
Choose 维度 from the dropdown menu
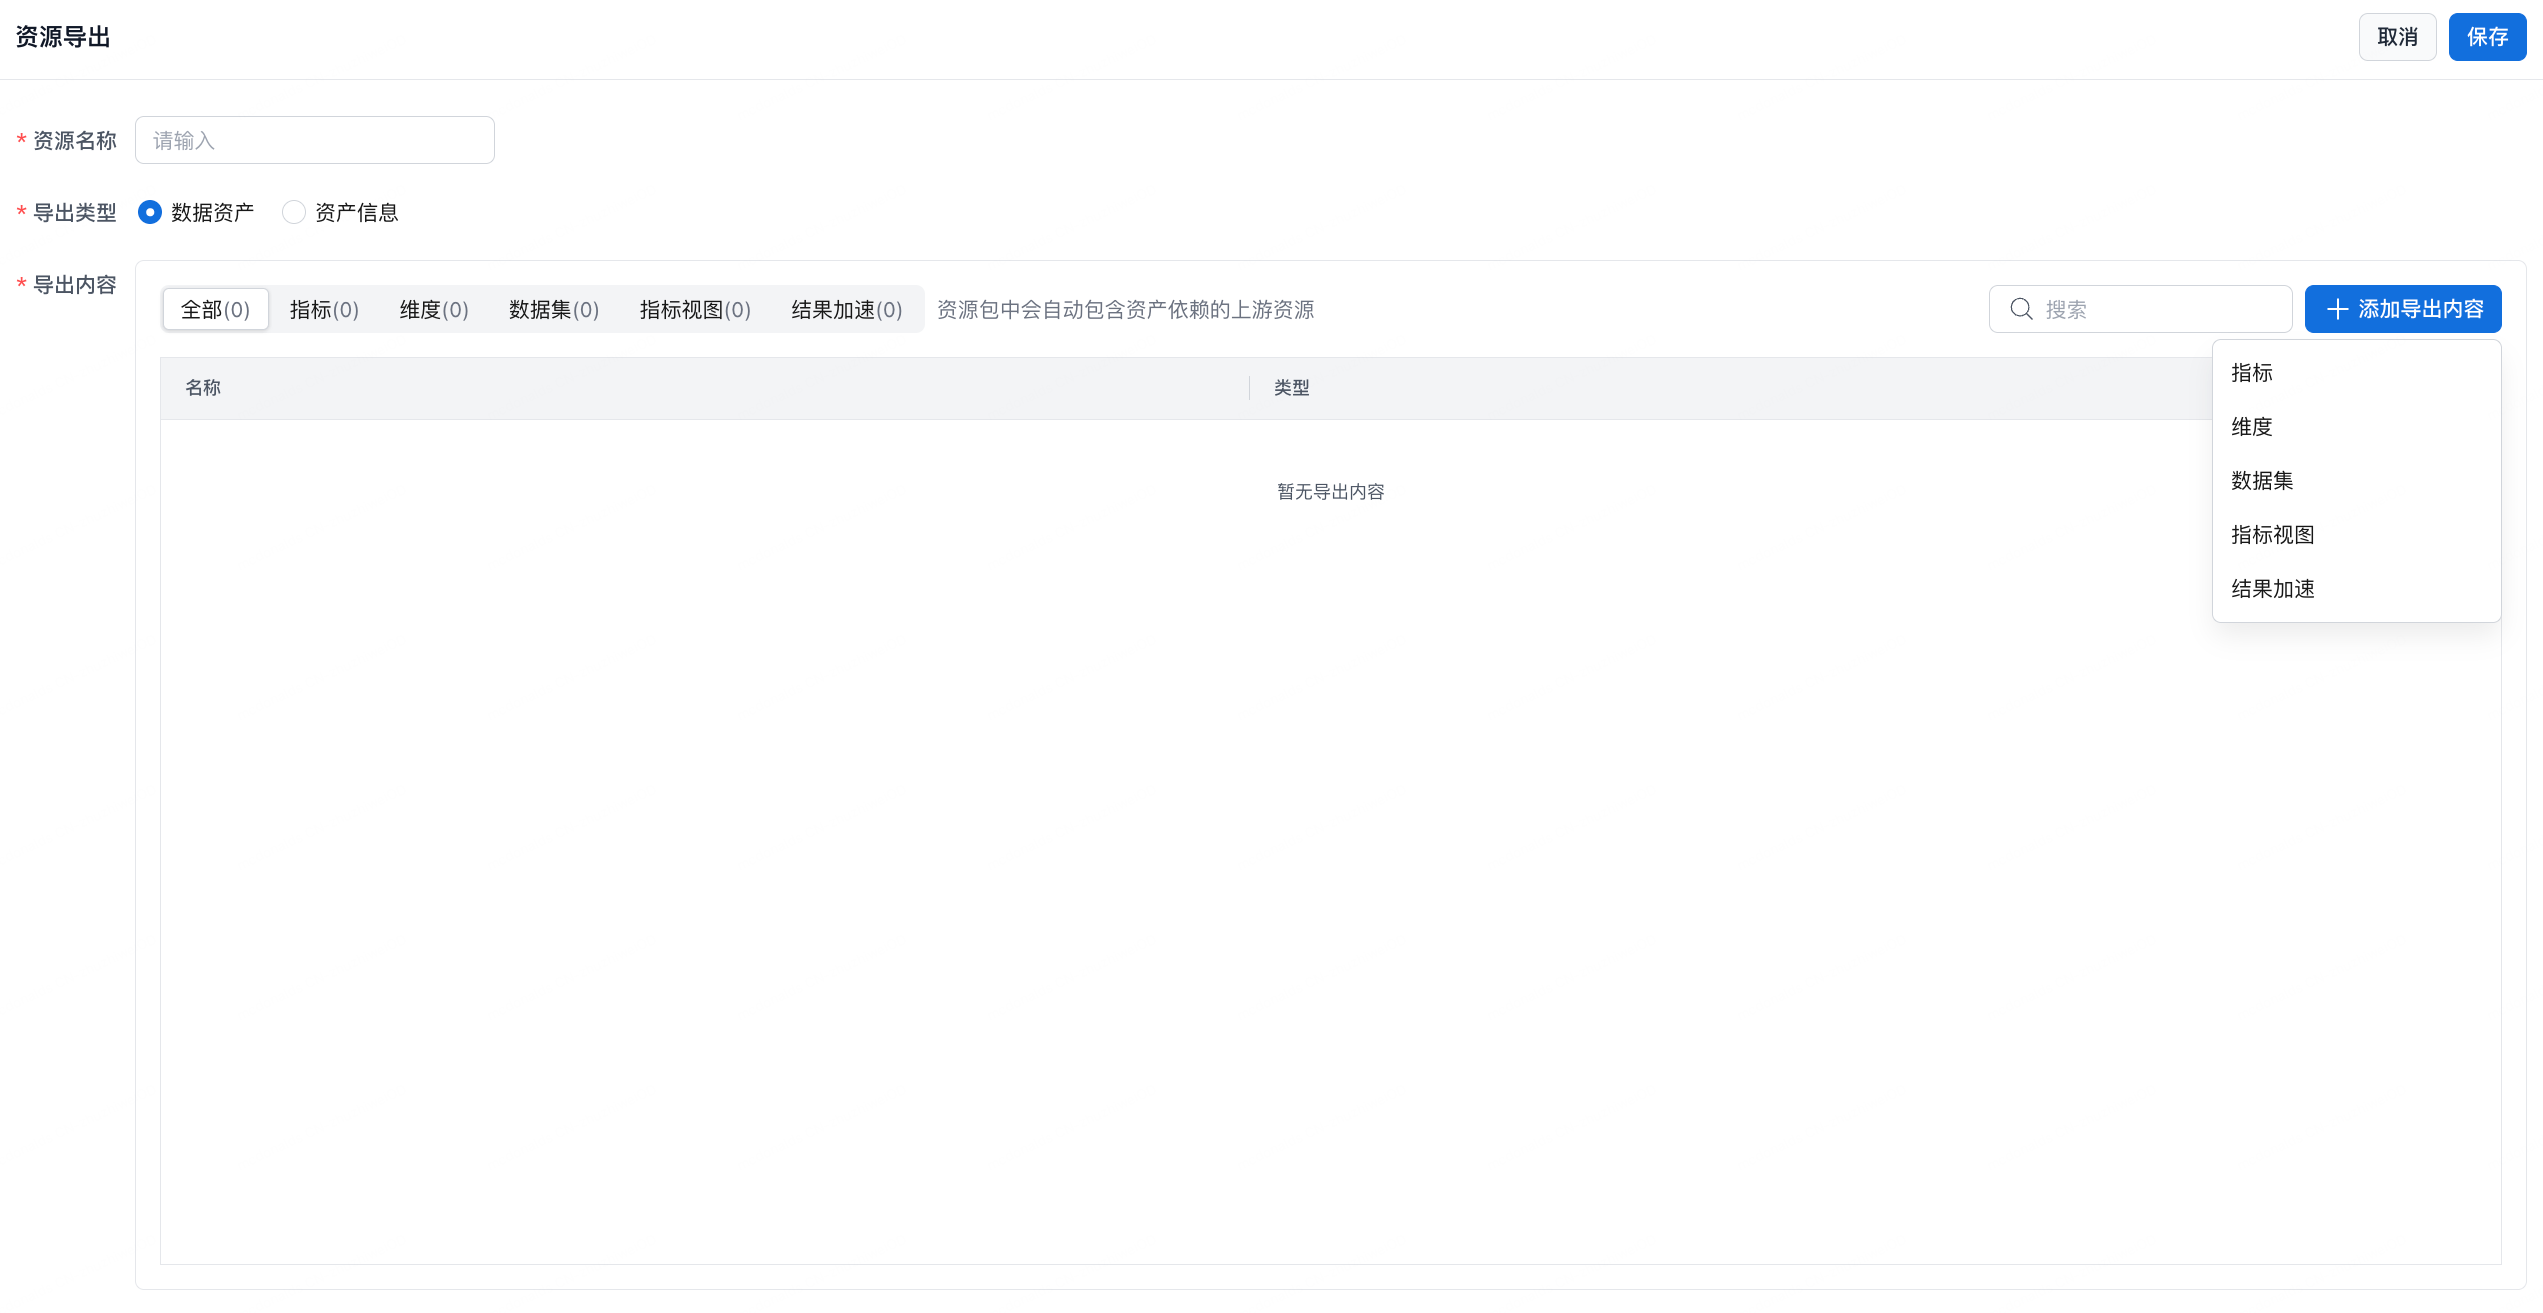2252,427
